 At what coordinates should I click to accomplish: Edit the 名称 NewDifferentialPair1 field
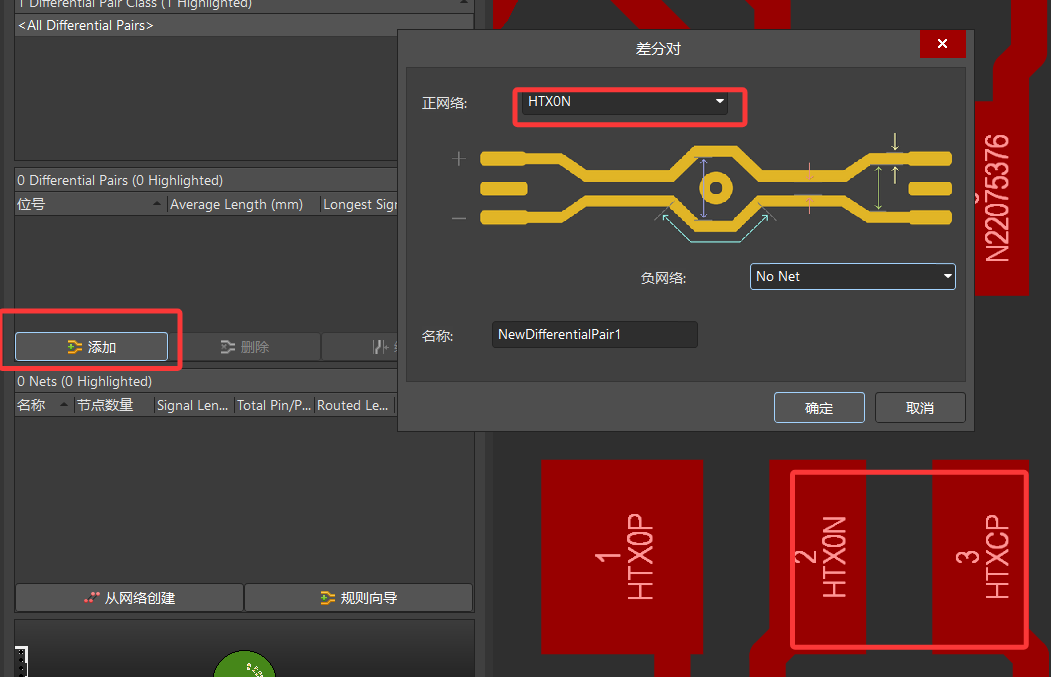pyautogui.click(x=595, y=334)
